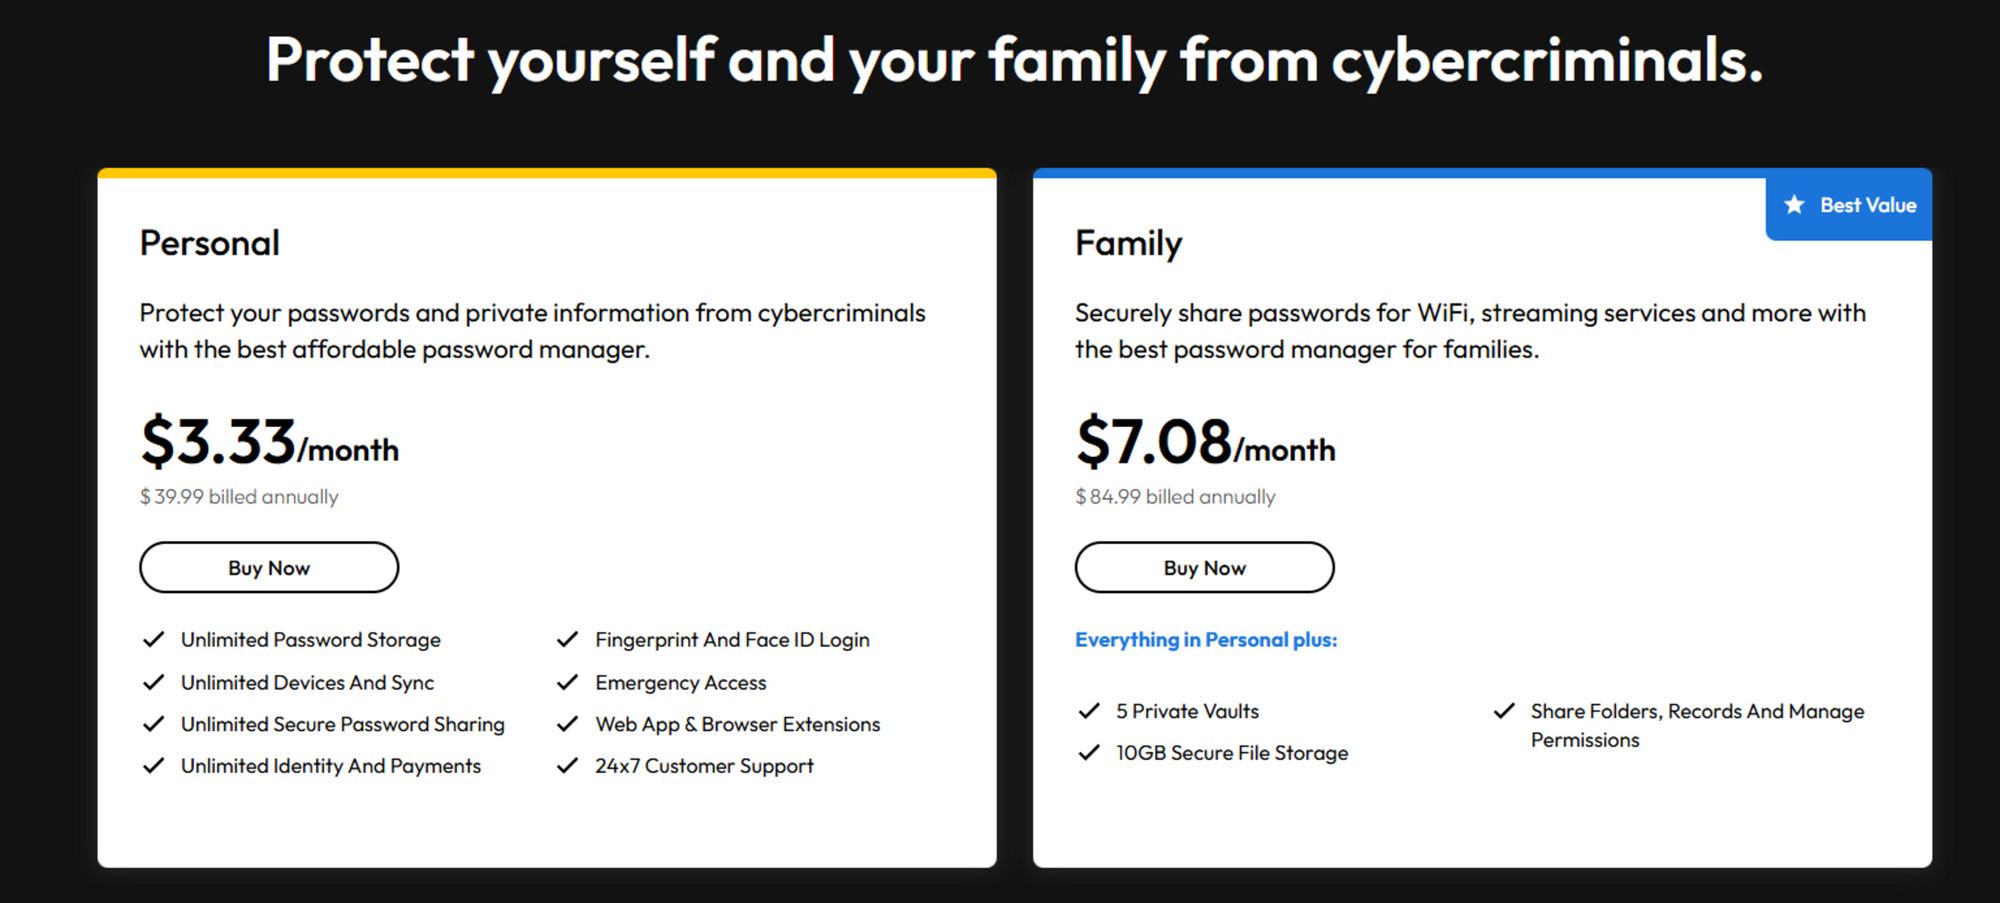Select the Family plan heading
Viewport: 2000px width, 903px height.
click(1128, 244)
